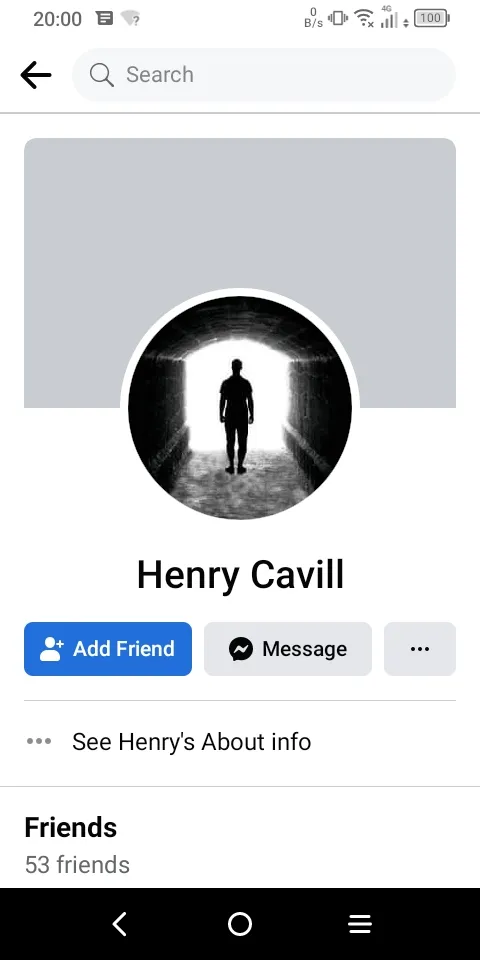Tap the battery indicator in status bar
This screenshot has height=960, width=480.
point(432,18)
